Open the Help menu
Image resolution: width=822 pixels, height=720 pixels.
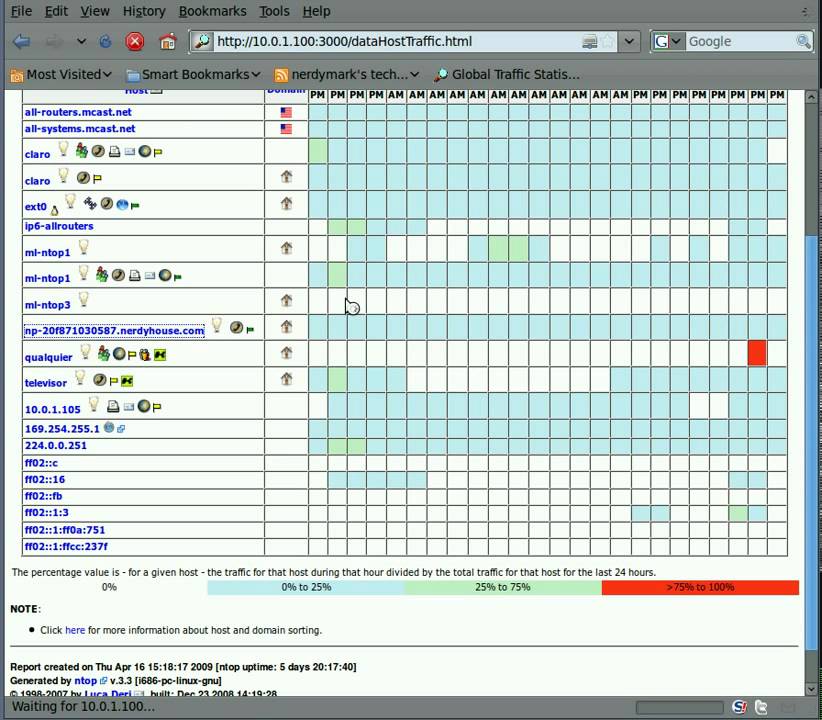(316, 11)
